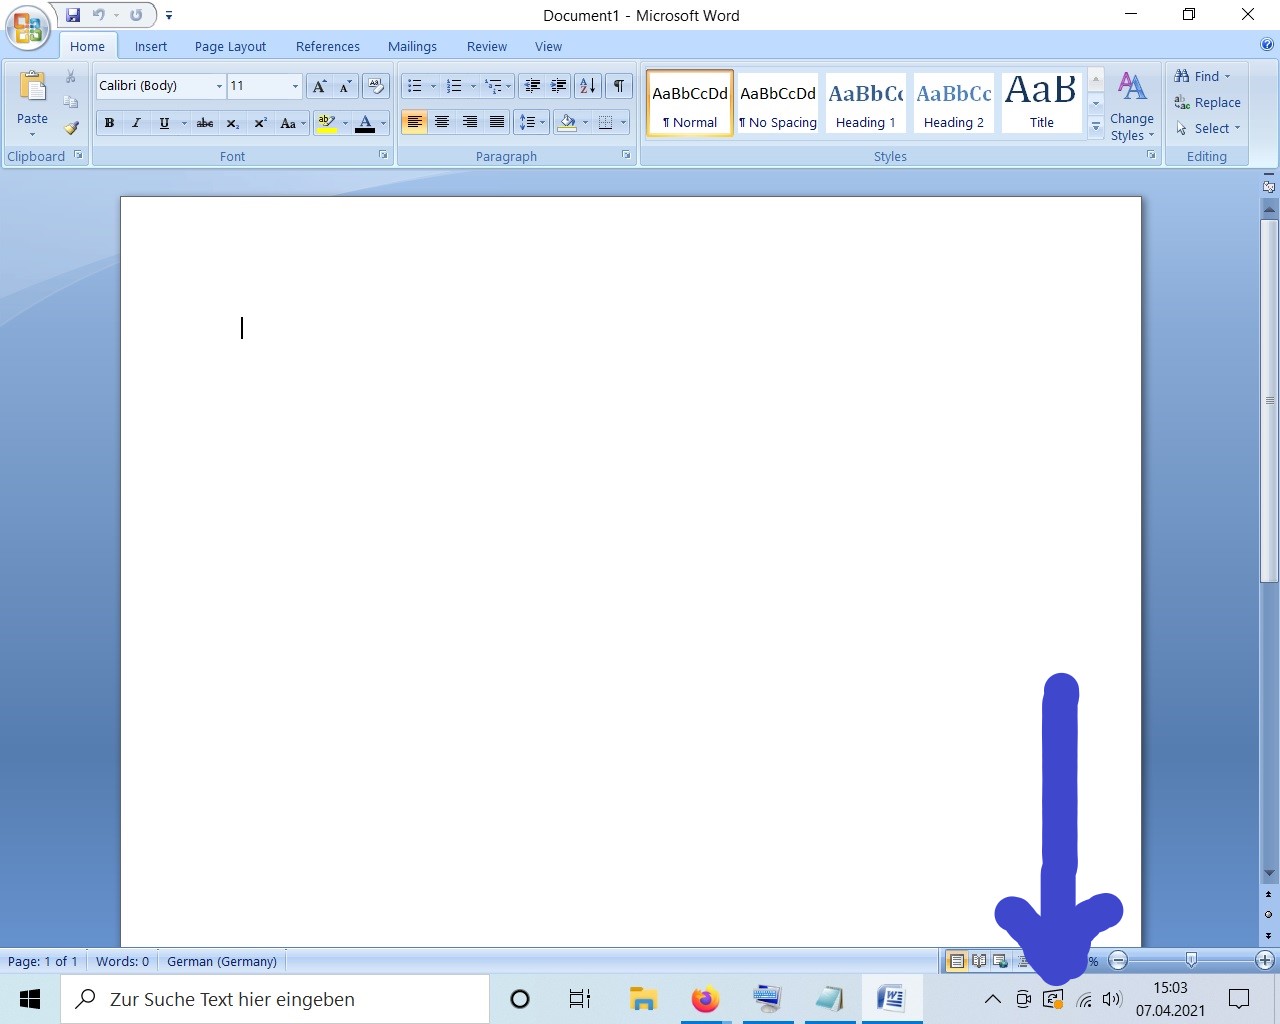Viewport: 1280px width, 1024px height.
Task: Shrink font size with the small A icon
Action: pos(345,86)
